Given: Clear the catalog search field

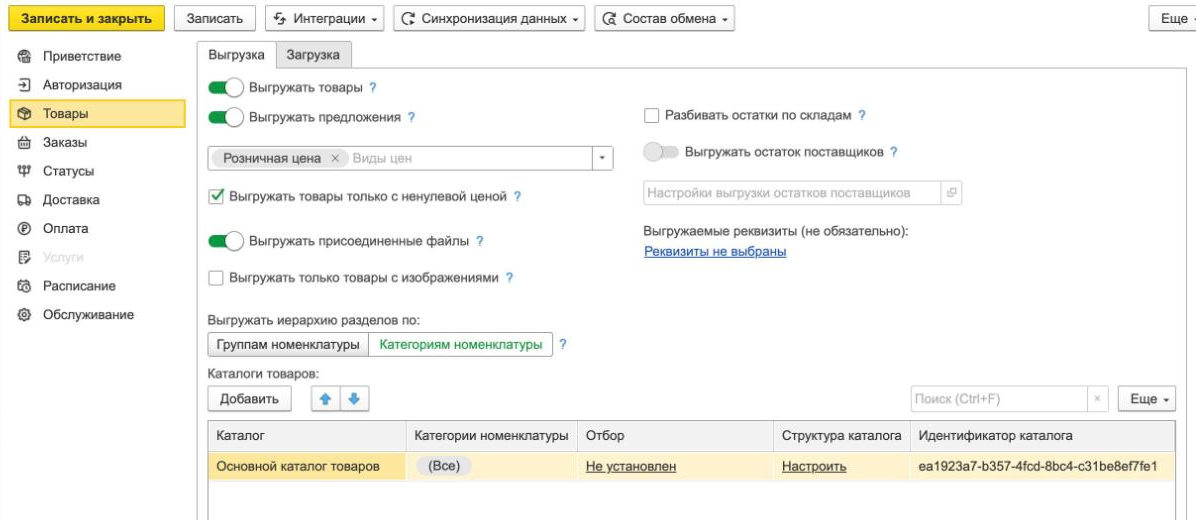Looking at the screenshot, I should [x=1097, y=399].
